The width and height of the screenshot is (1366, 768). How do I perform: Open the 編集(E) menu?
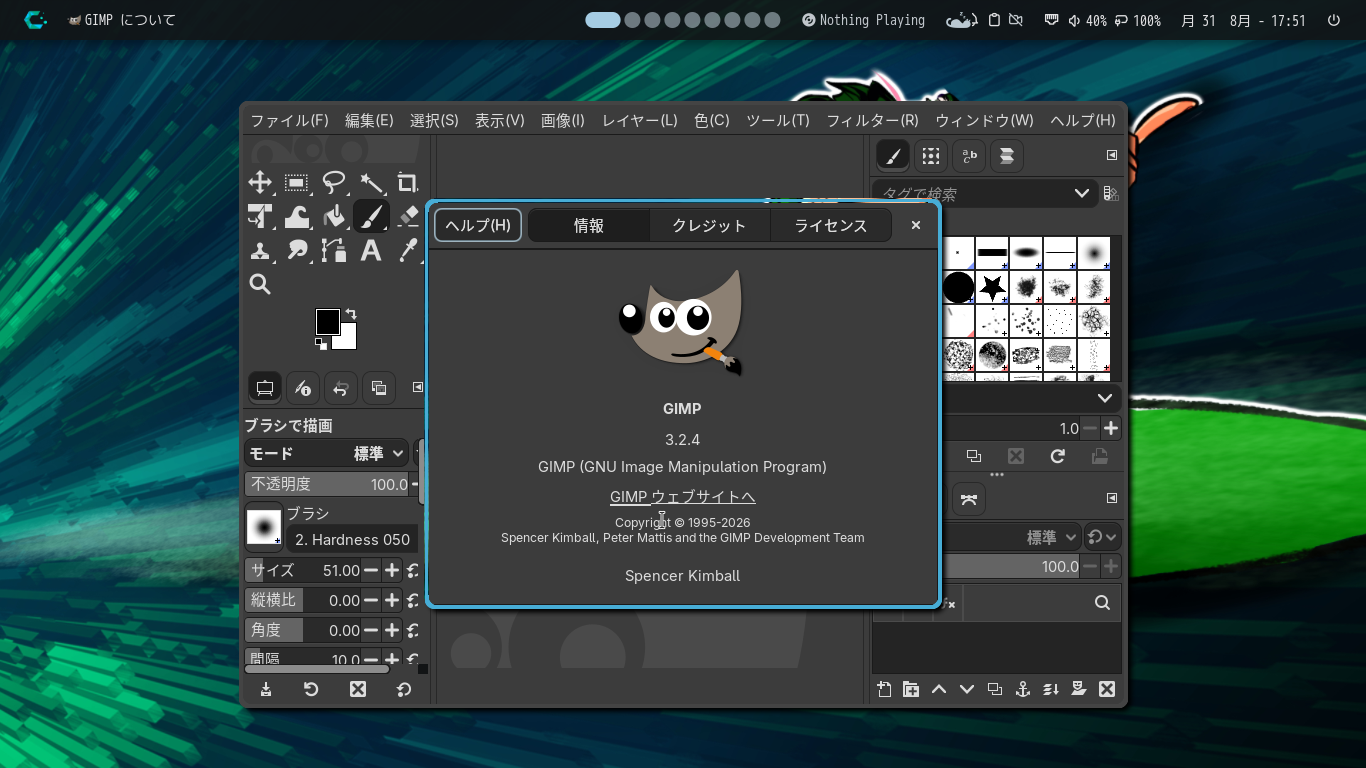click(x=369, y=120)
